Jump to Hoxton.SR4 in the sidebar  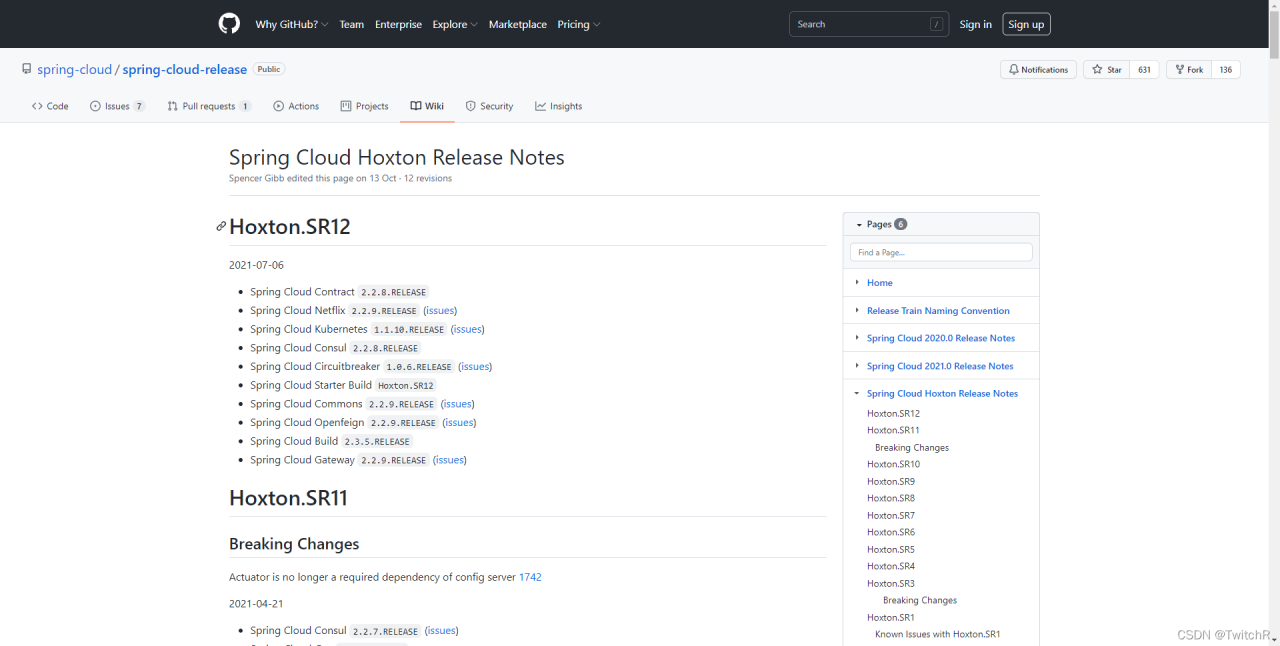pos(891,566)
